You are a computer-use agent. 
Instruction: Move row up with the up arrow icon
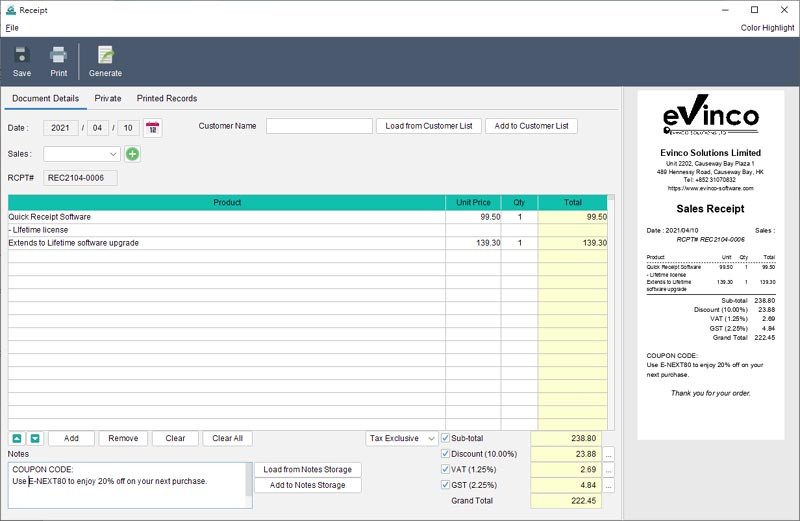(x=17, y=438)
